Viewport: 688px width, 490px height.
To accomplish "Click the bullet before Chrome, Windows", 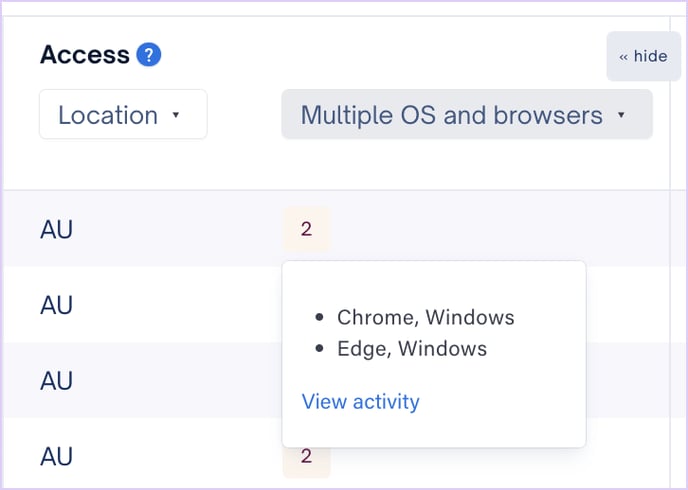I will [319, 317].
